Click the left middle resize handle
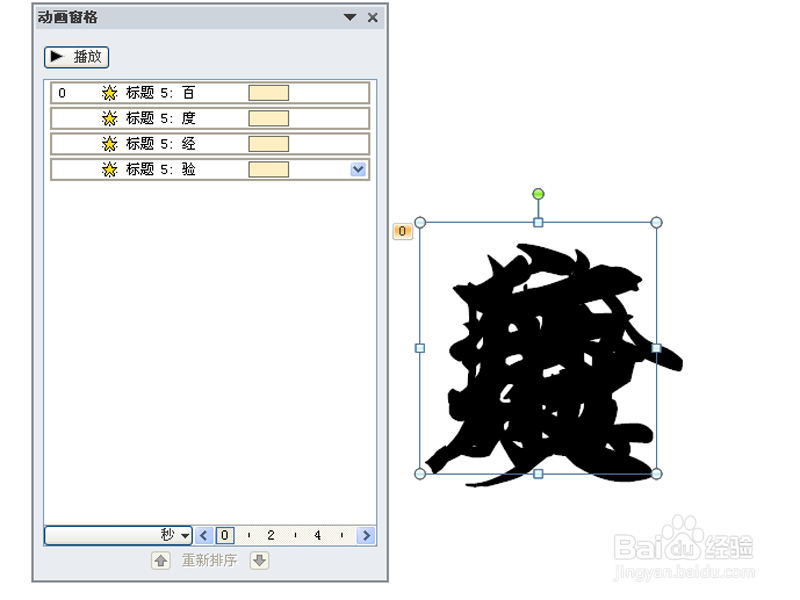 [420, 348]
